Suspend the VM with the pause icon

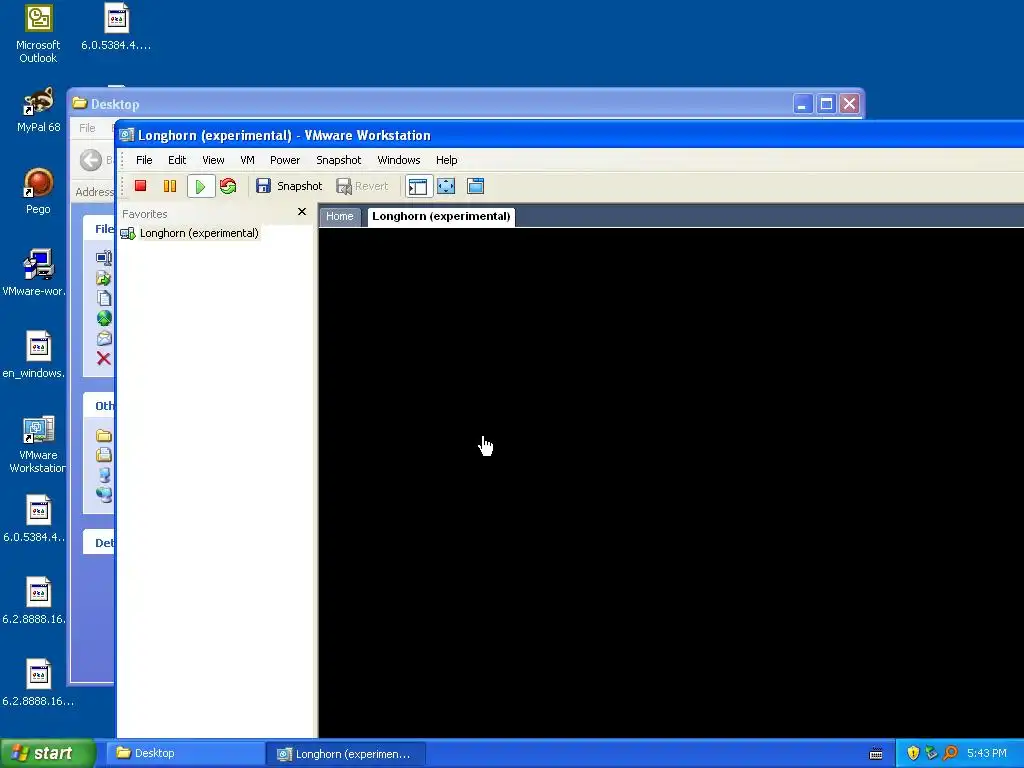(x=170, y=186)
